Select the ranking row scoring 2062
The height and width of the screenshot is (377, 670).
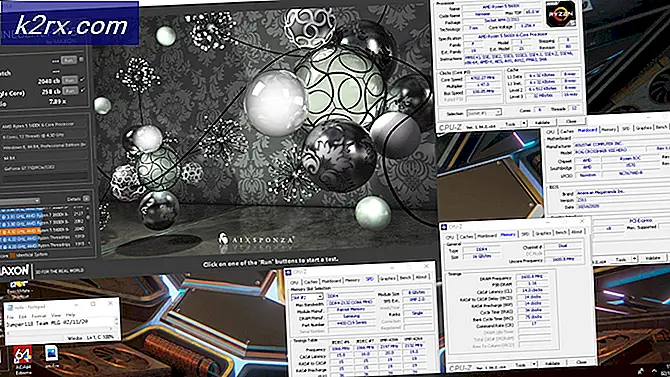(x=42, y=222)
